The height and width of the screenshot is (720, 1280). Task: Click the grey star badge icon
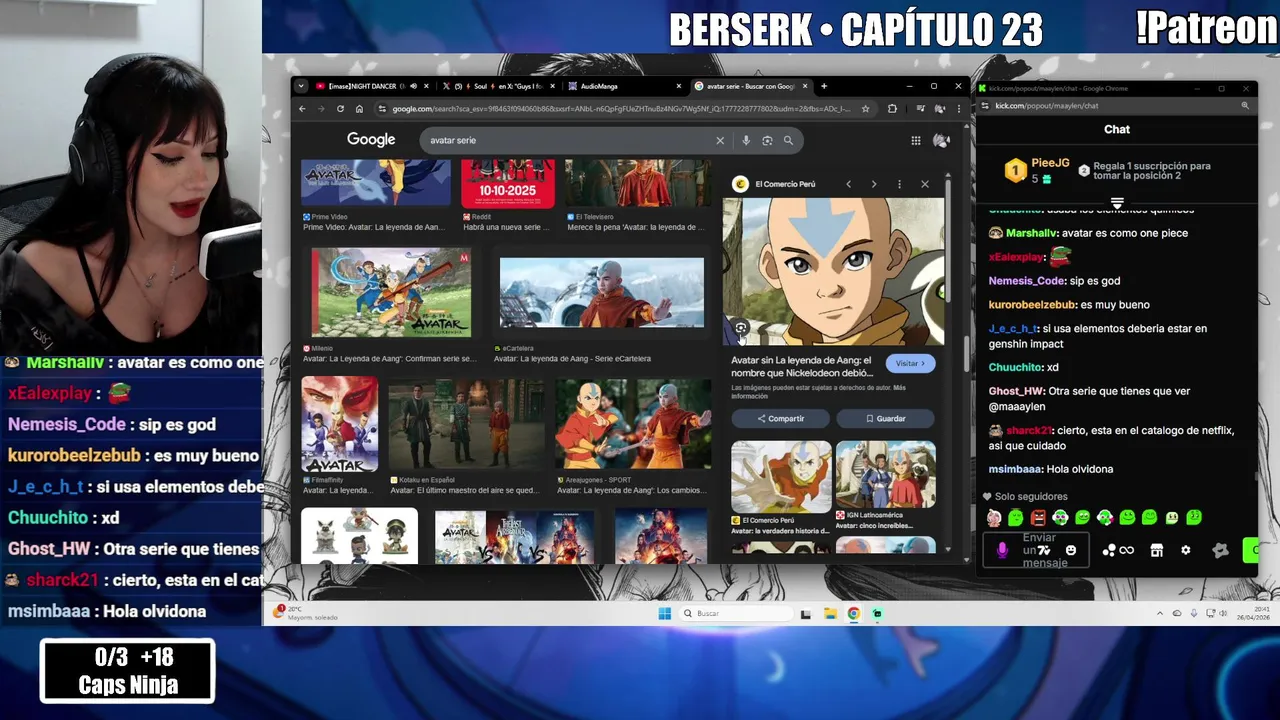click(x=1220, y=550)
